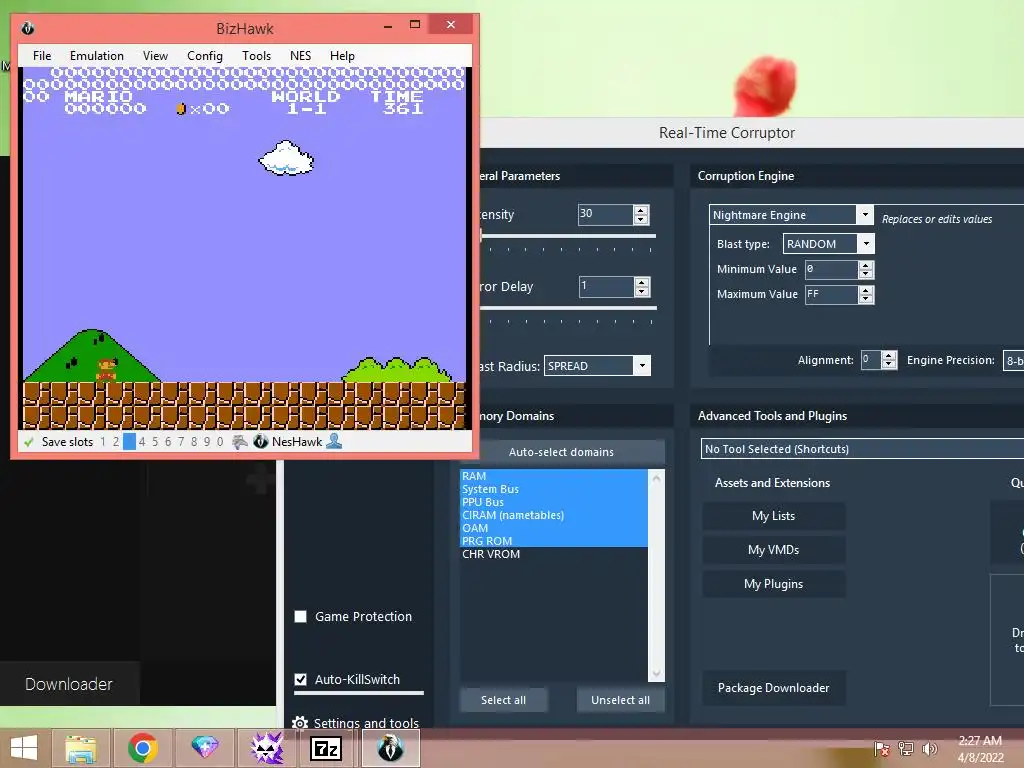Click the Downloader button
Image resolution: width=1024 pixels, height=768 pixels.
tap(69, 684)
